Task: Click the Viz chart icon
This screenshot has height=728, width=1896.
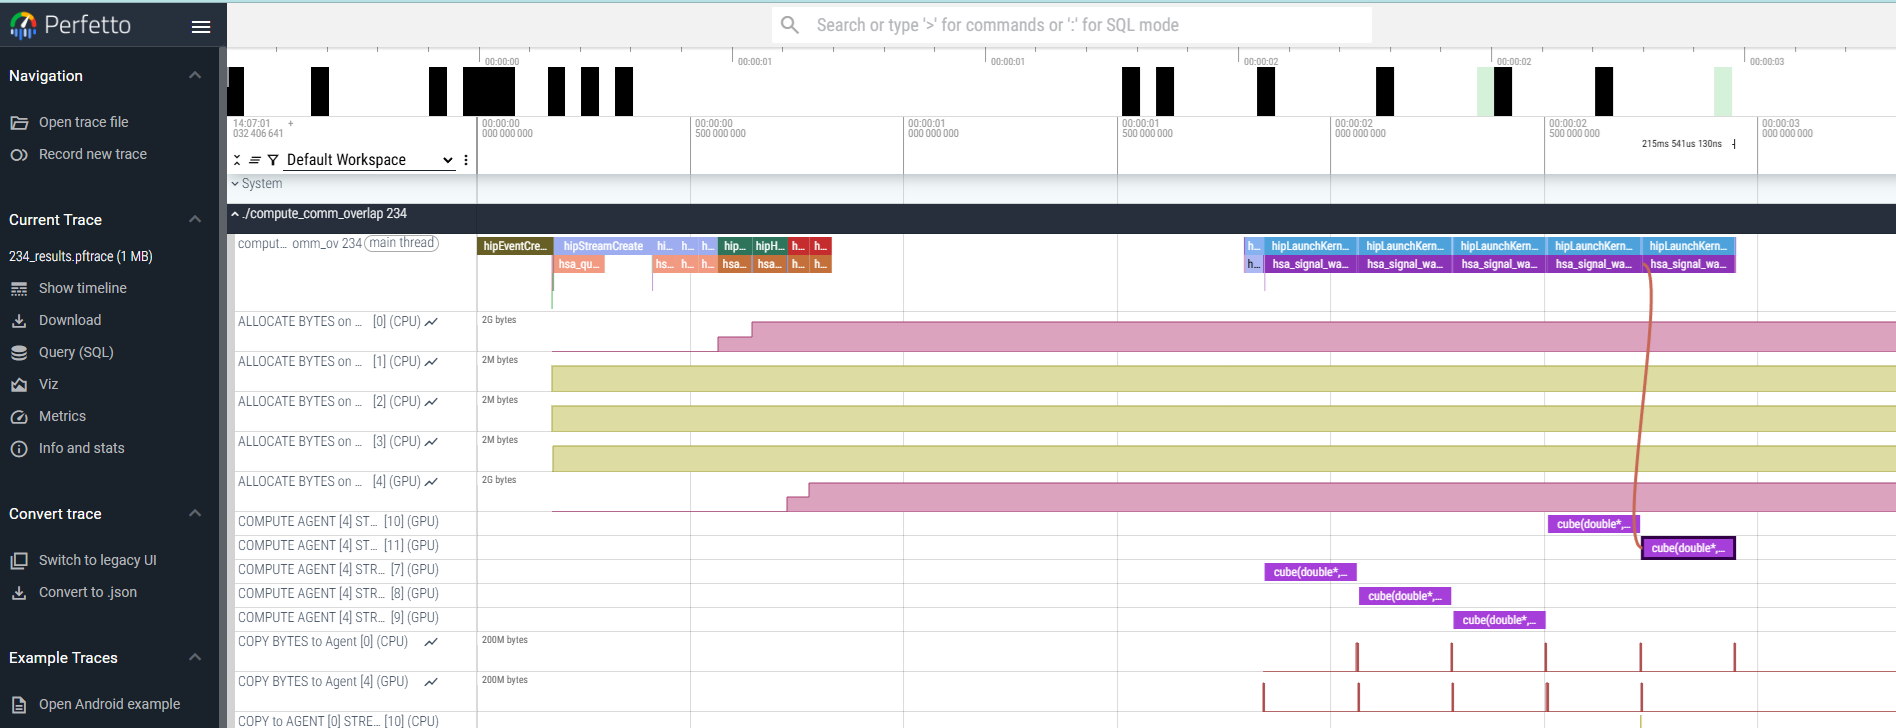Action: (x=19, y=385)
